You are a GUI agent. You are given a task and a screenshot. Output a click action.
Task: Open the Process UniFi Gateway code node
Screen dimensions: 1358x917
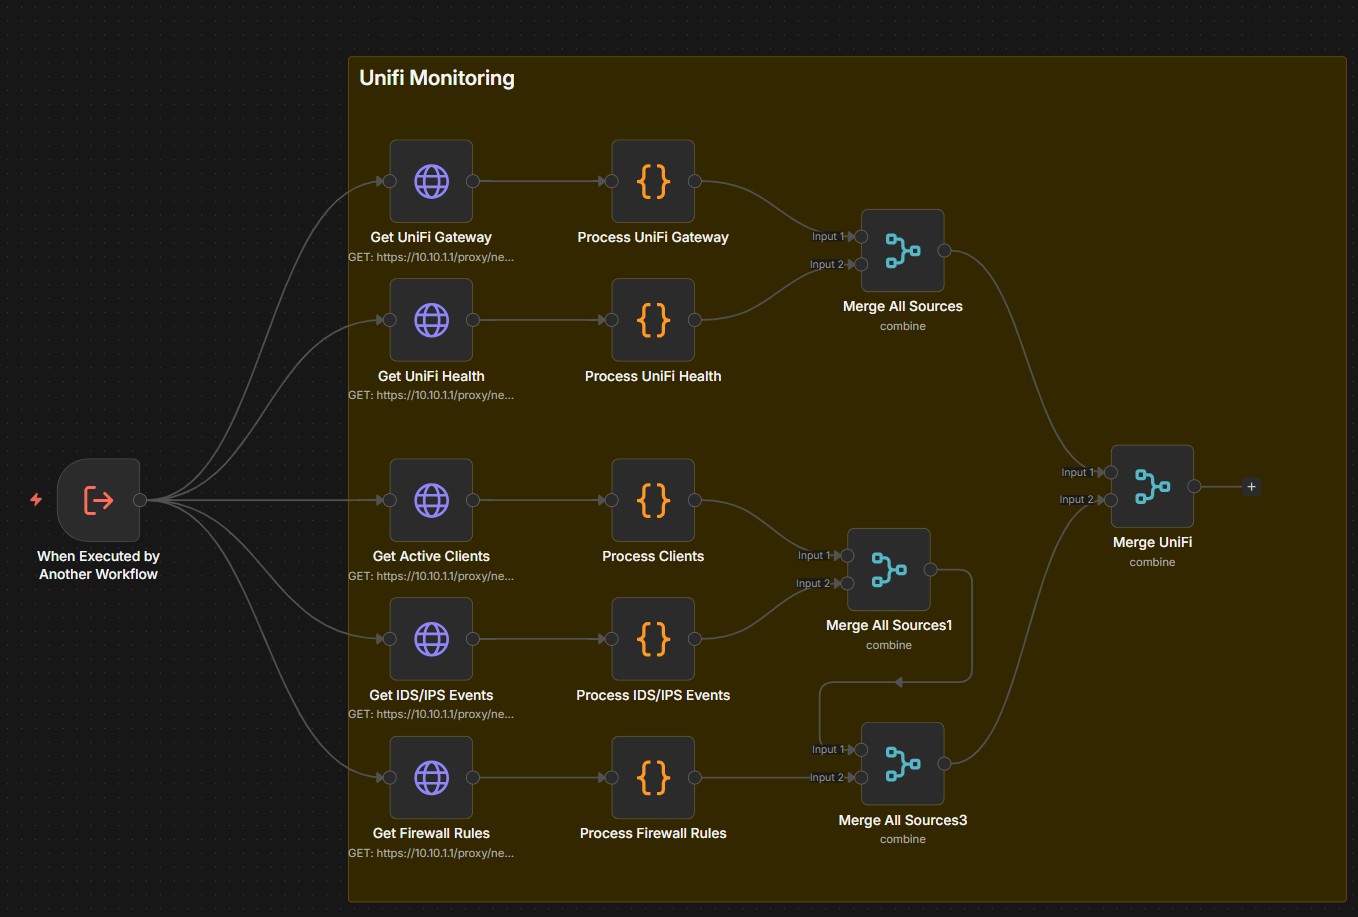click(653, 181)
